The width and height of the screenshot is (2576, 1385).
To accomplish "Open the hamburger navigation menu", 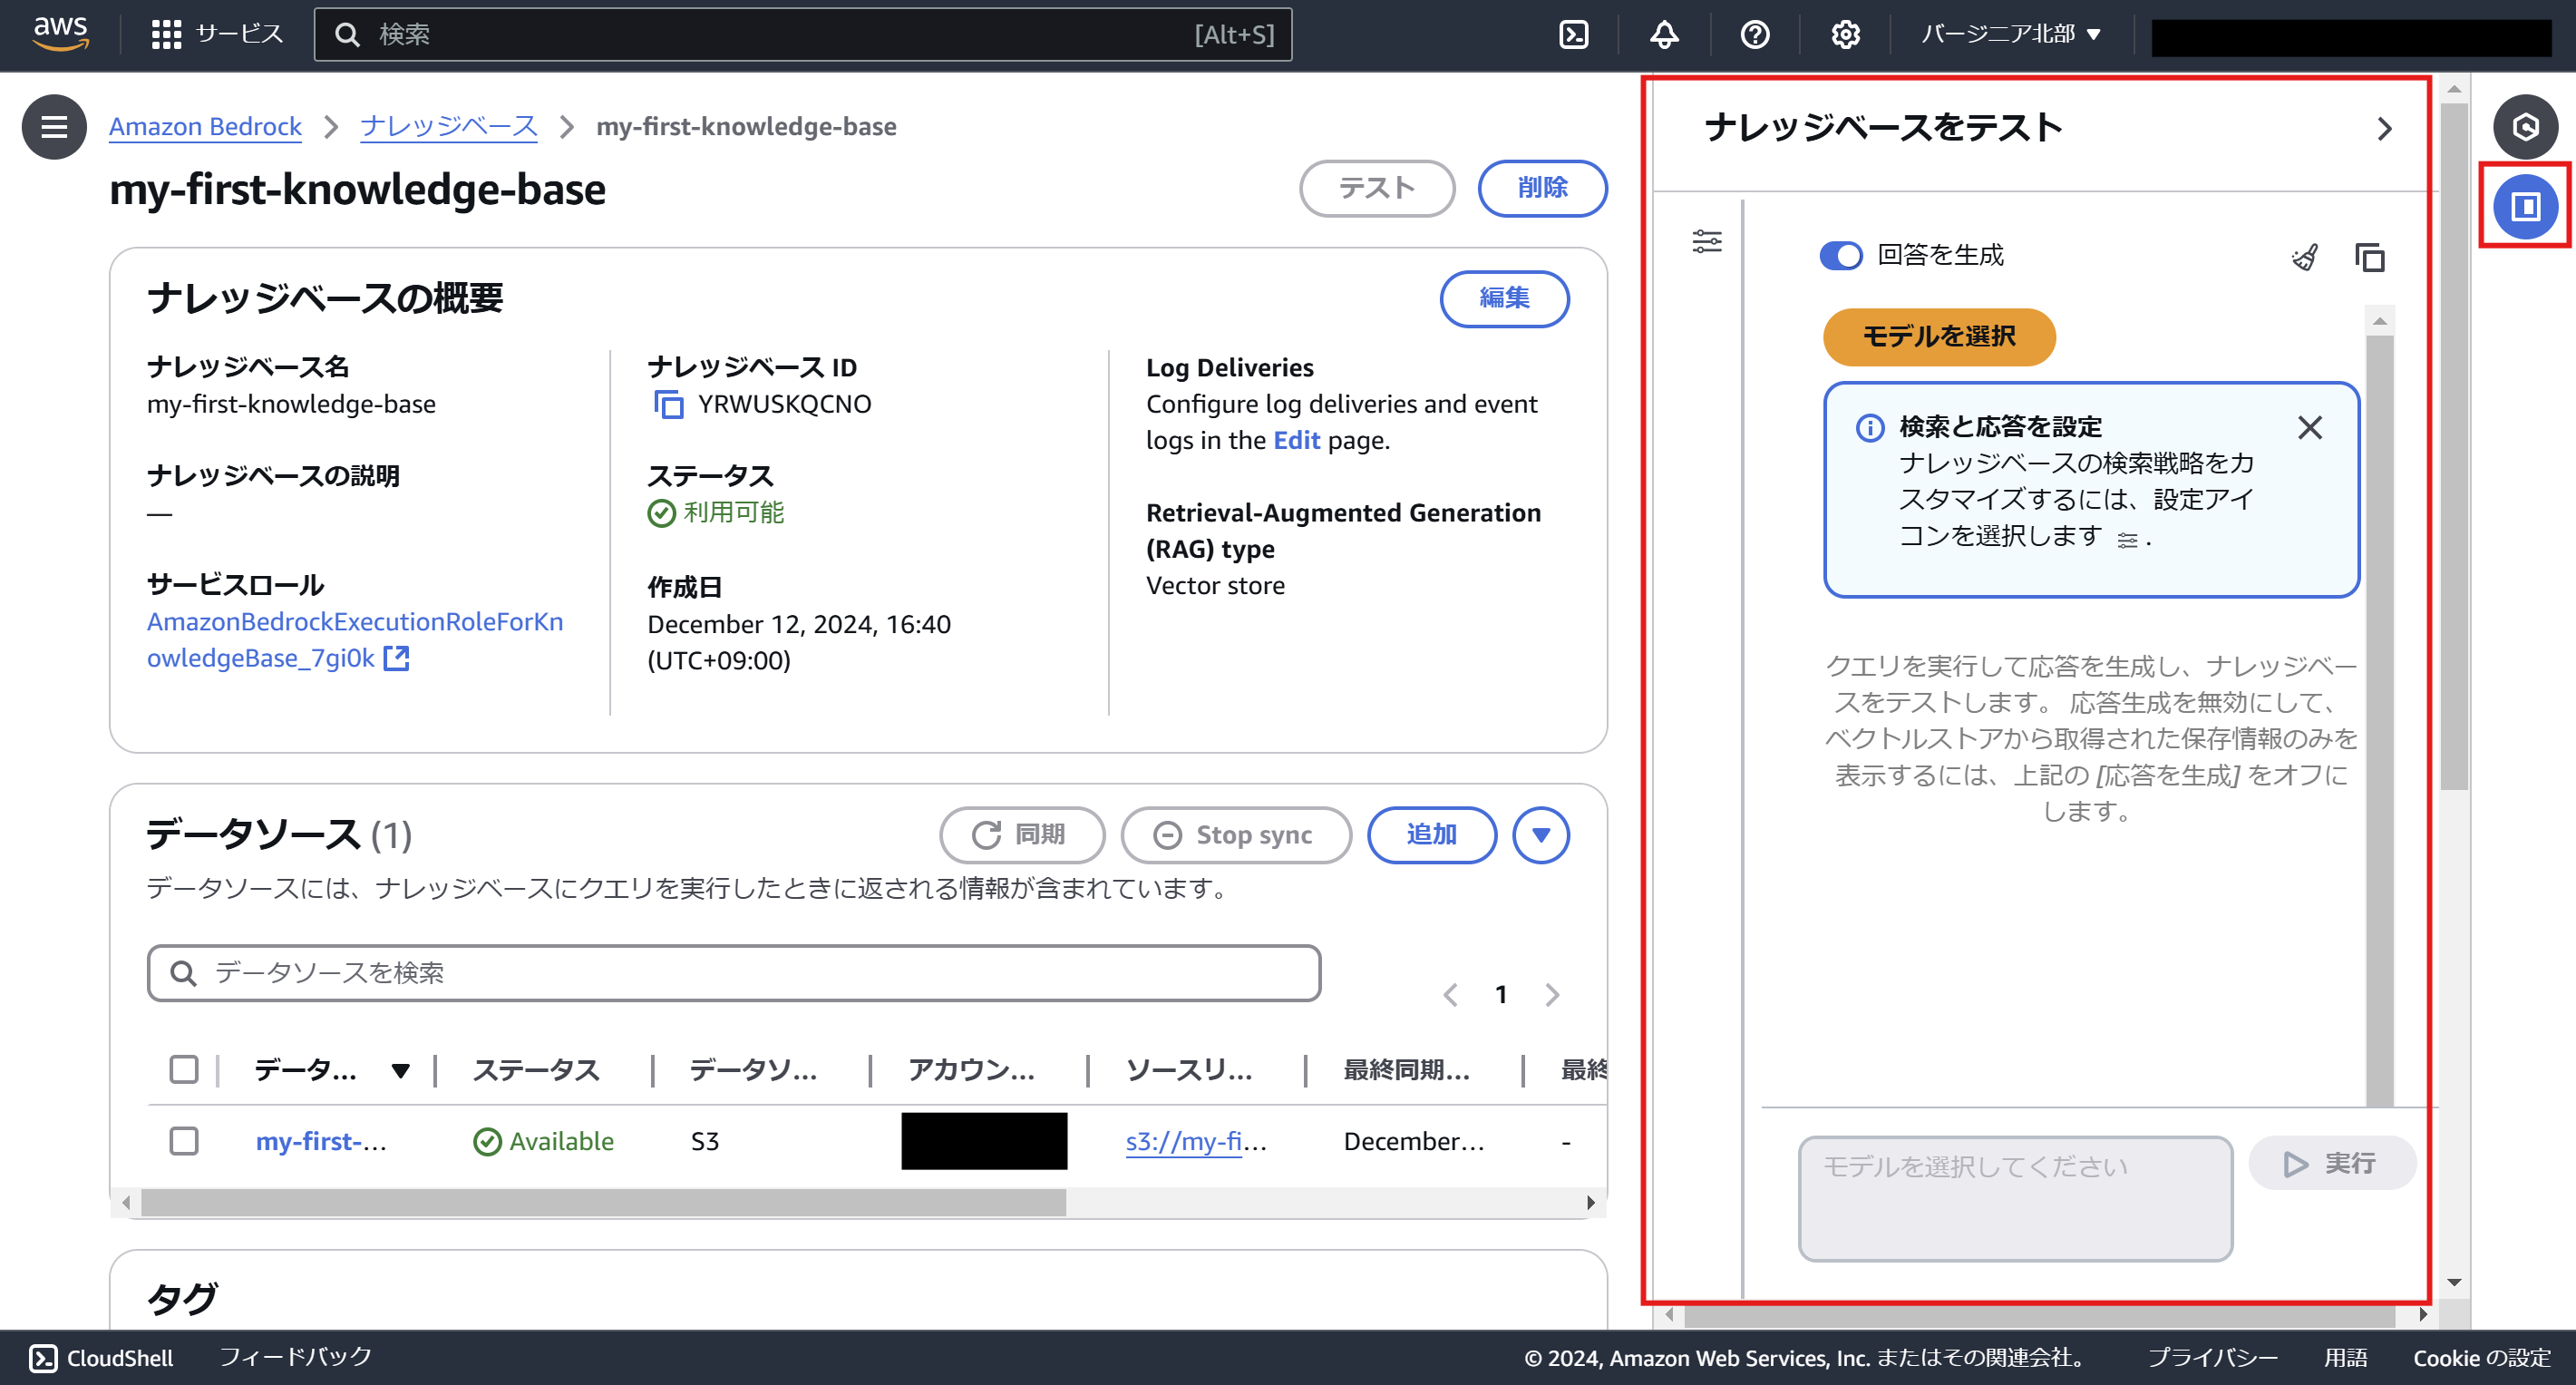I will (x=54, y=127).
